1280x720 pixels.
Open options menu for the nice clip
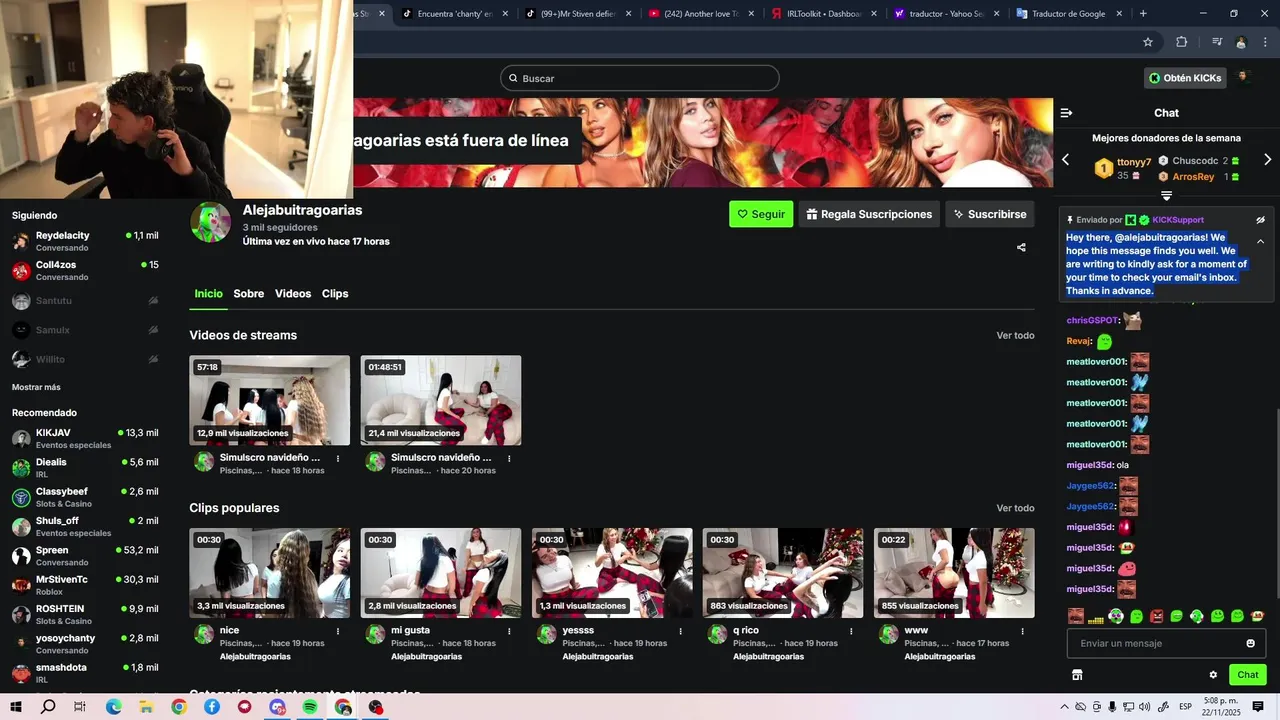(338, 632)
